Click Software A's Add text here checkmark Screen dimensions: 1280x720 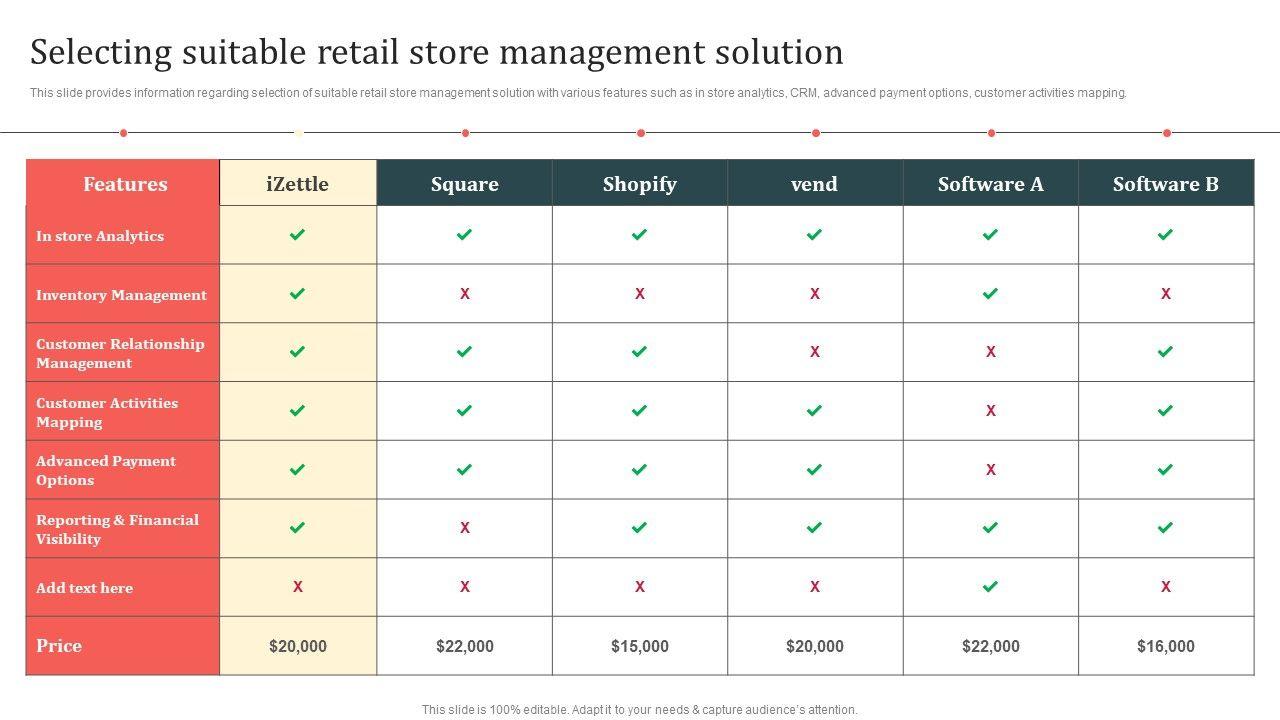pos(990,587)
